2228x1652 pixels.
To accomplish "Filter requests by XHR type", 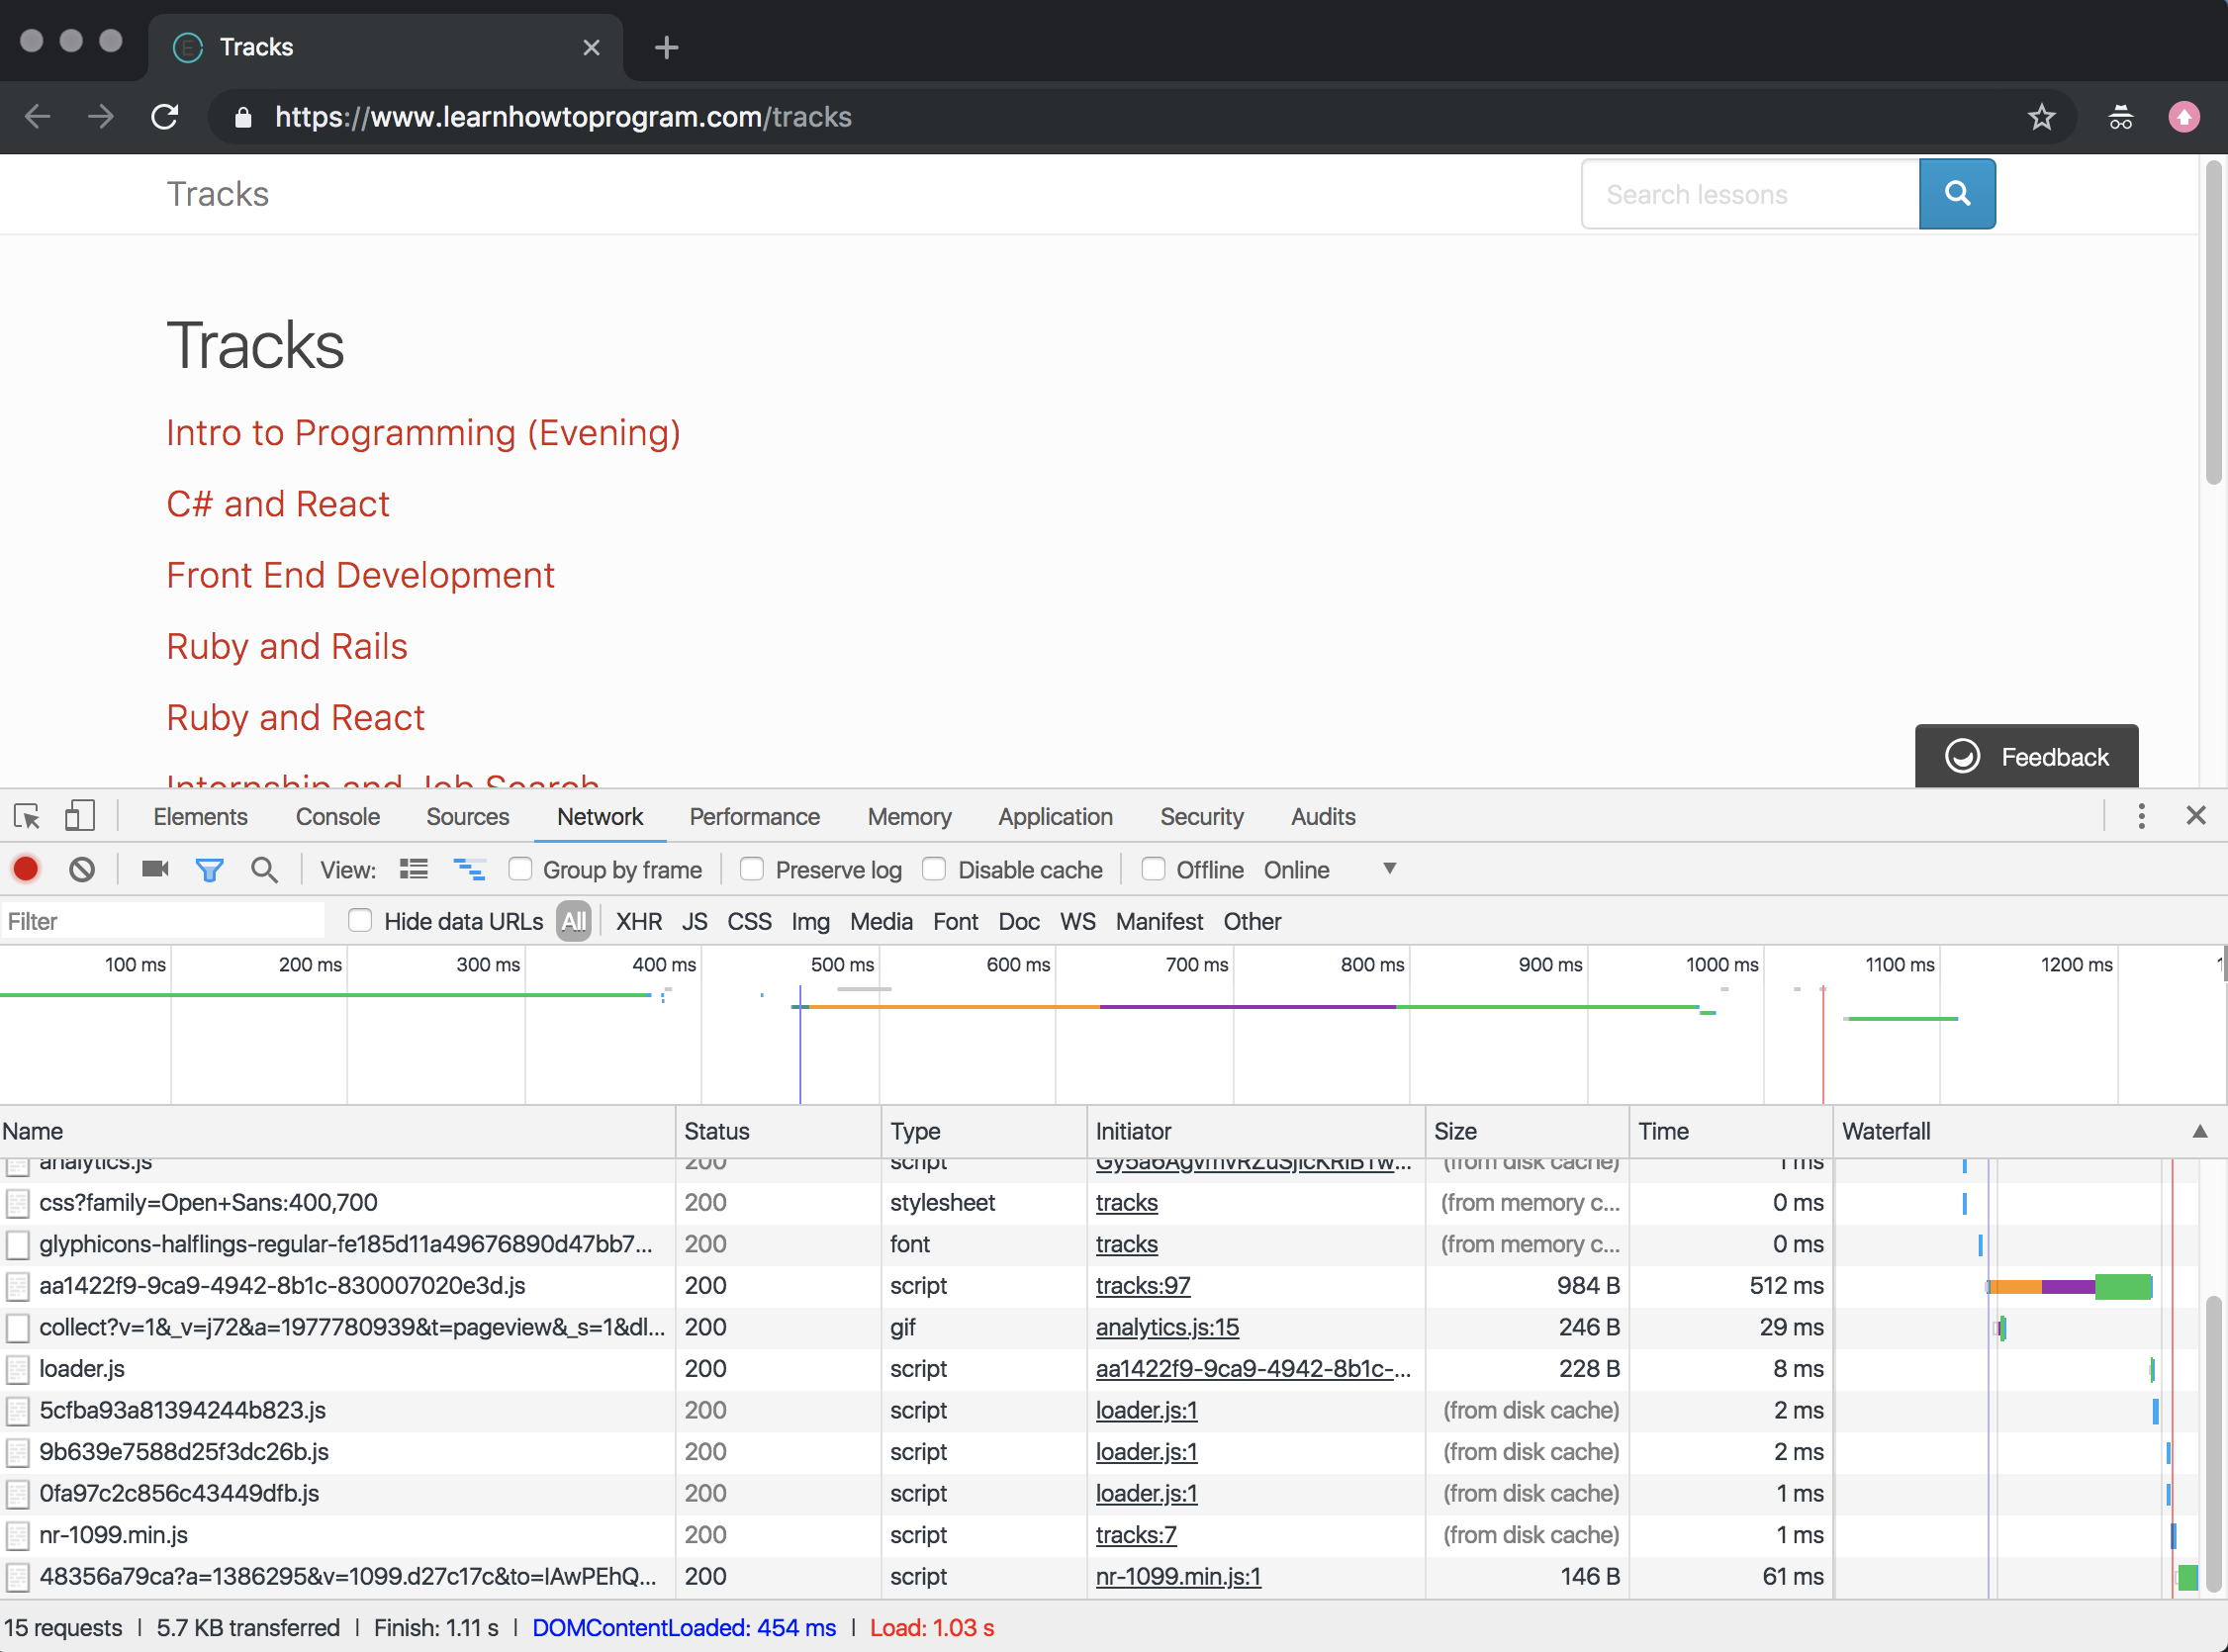I will pyautogui.click(x=639, y=921).
